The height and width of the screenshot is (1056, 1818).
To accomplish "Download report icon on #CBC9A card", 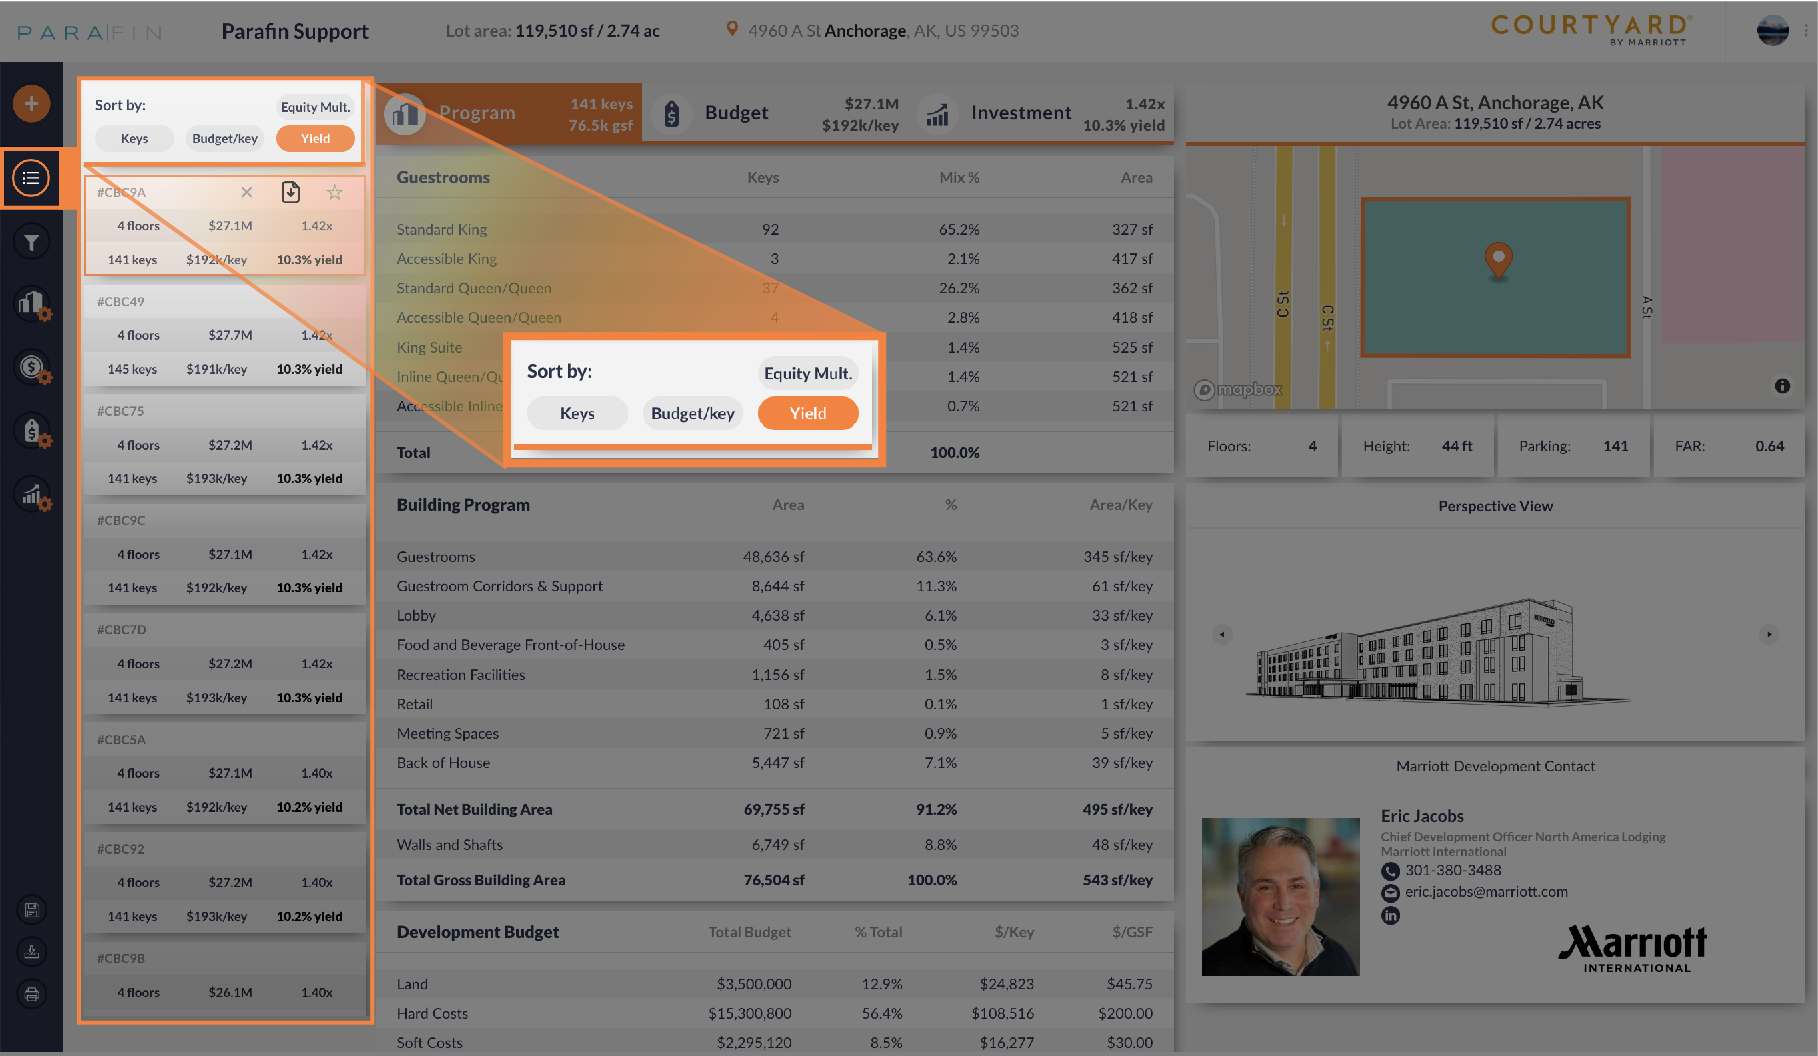I will 291,192.
